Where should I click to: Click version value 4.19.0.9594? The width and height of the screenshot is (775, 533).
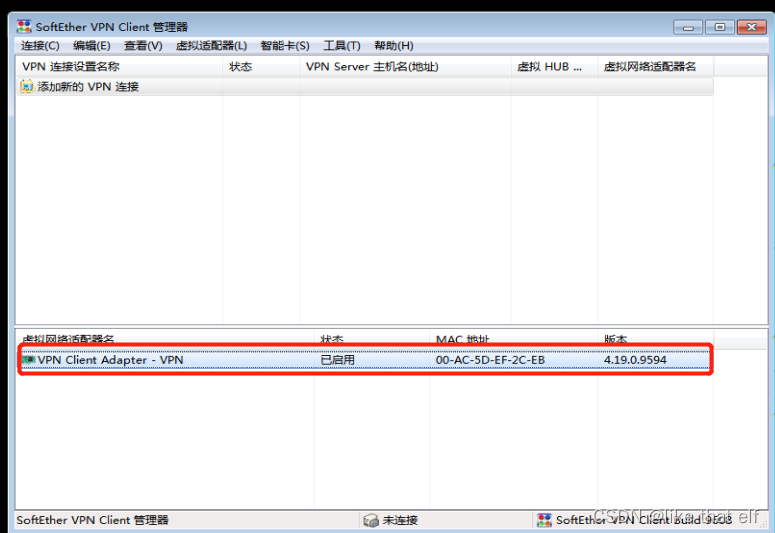tap(635, 359)
